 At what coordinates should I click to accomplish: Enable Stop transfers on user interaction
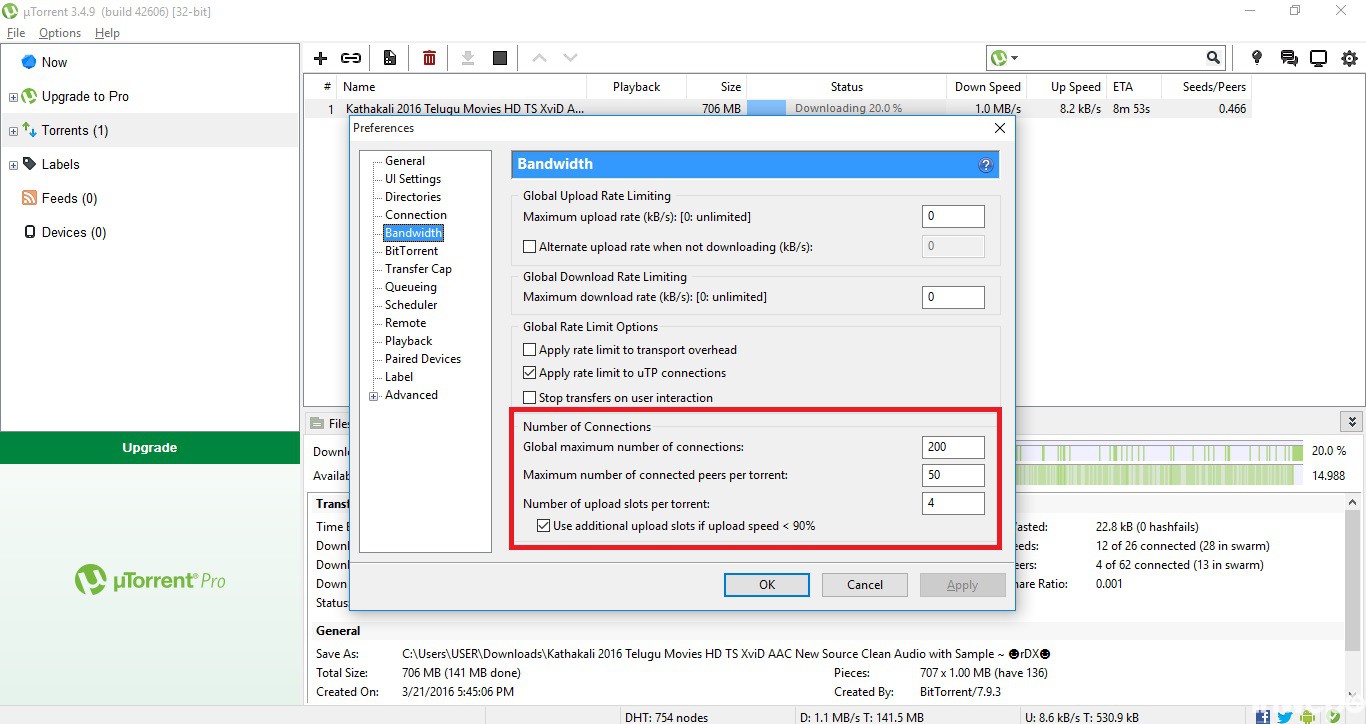click(x=530, y=397)
